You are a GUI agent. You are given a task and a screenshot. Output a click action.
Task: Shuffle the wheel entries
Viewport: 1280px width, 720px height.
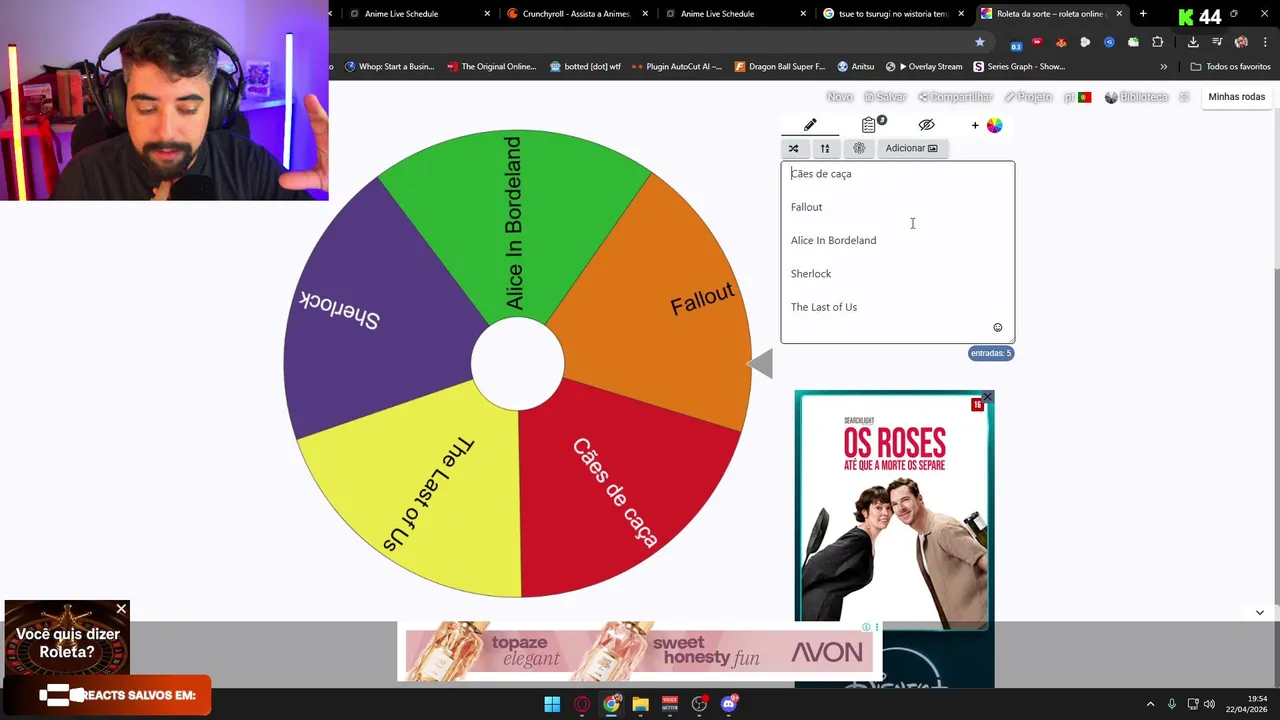tap(794, 148)
